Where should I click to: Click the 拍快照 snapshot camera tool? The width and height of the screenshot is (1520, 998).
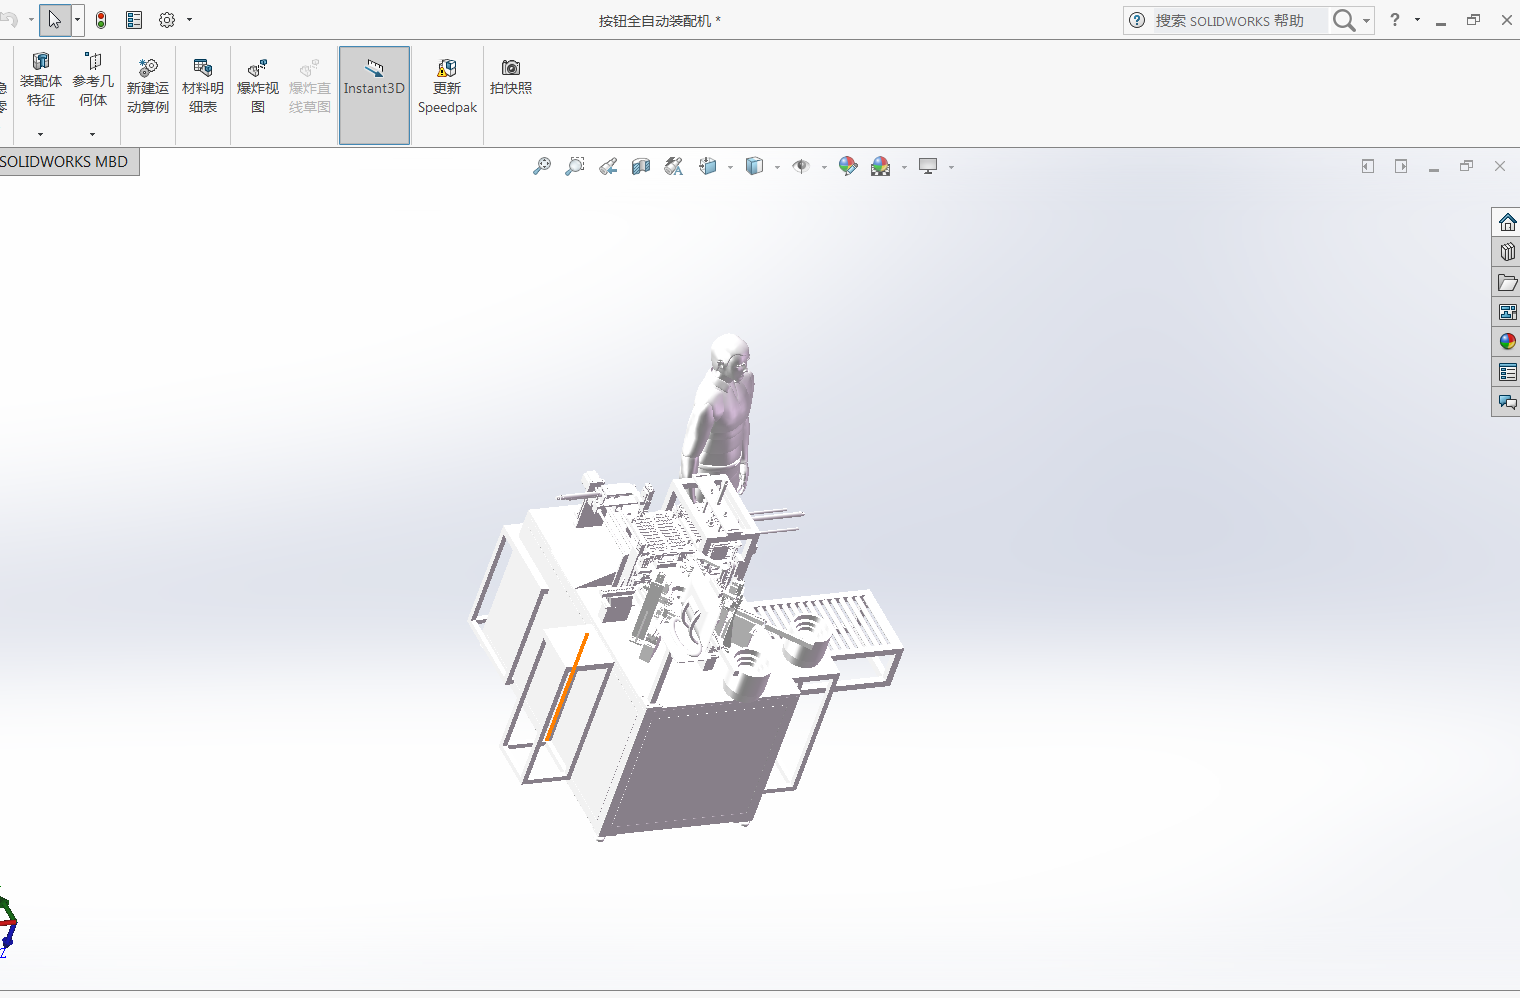(511, 77)
